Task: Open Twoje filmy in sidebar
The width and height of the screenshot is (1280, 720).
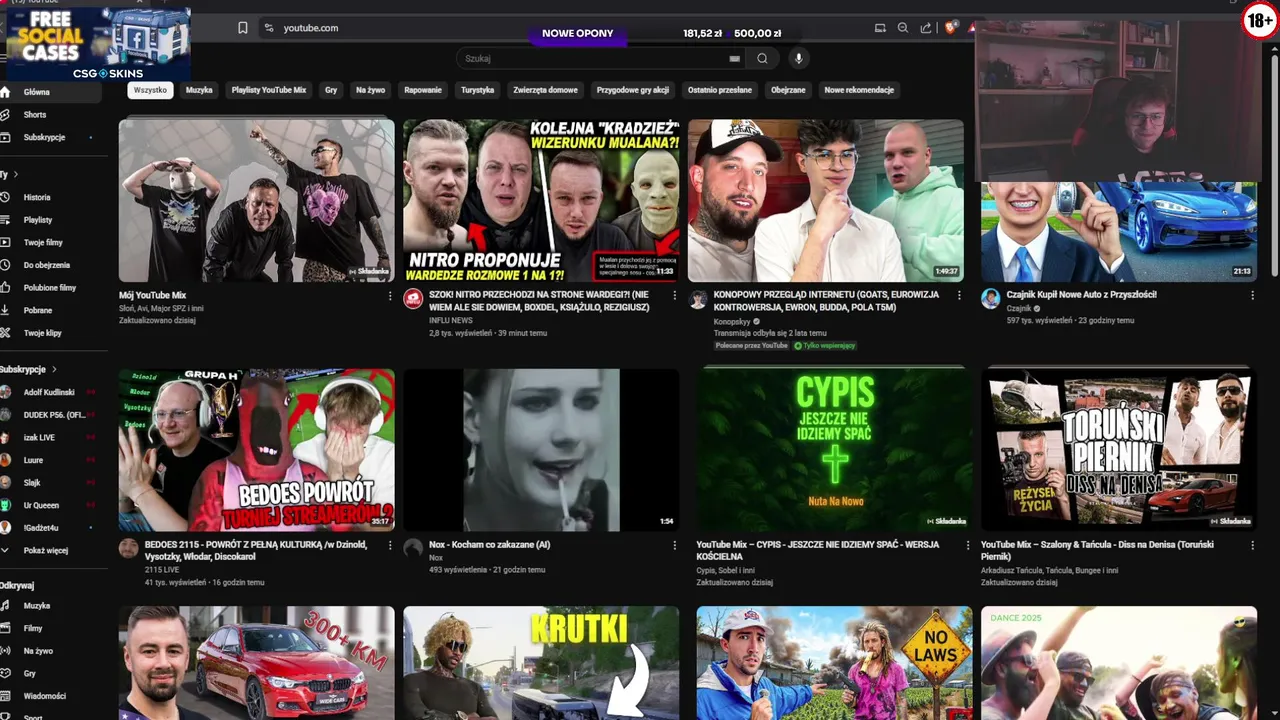Action: pyautogui.click(x=48, y=243)
